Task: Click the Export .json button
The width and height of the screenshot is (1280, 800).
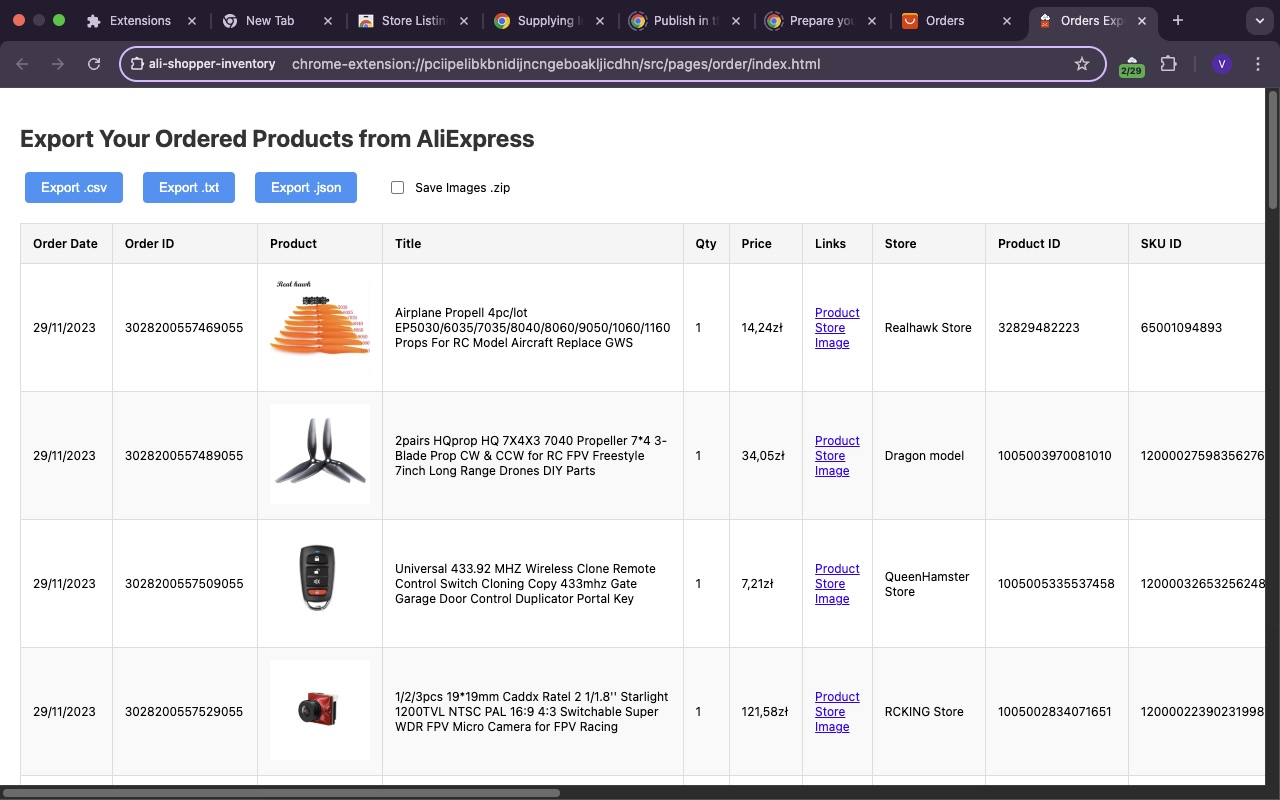Action: click(306, 187)
